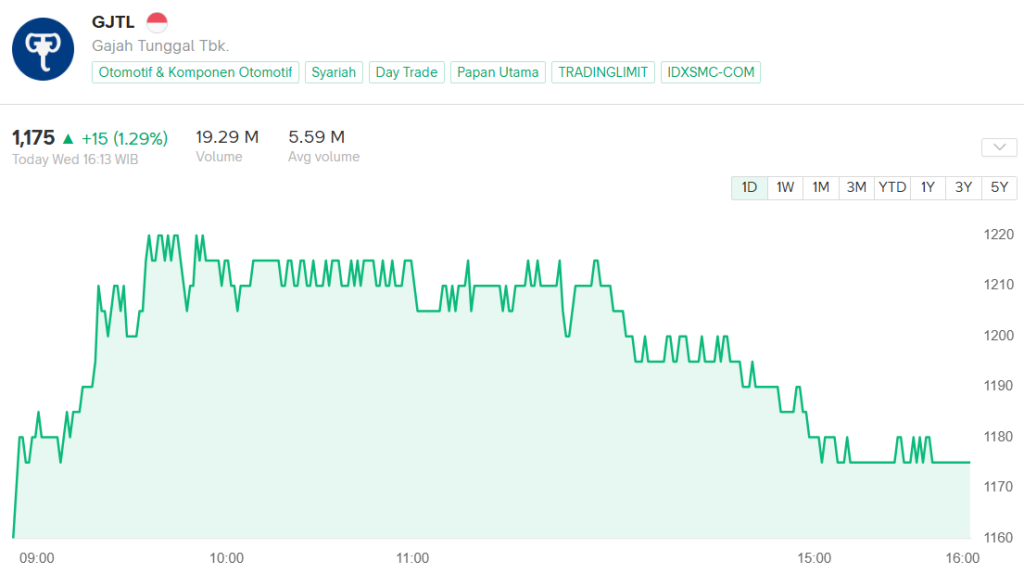Screen dimensions: 1024x574
Task: Click the IDXSMC-COM index tag
Action: pos(710,72)
